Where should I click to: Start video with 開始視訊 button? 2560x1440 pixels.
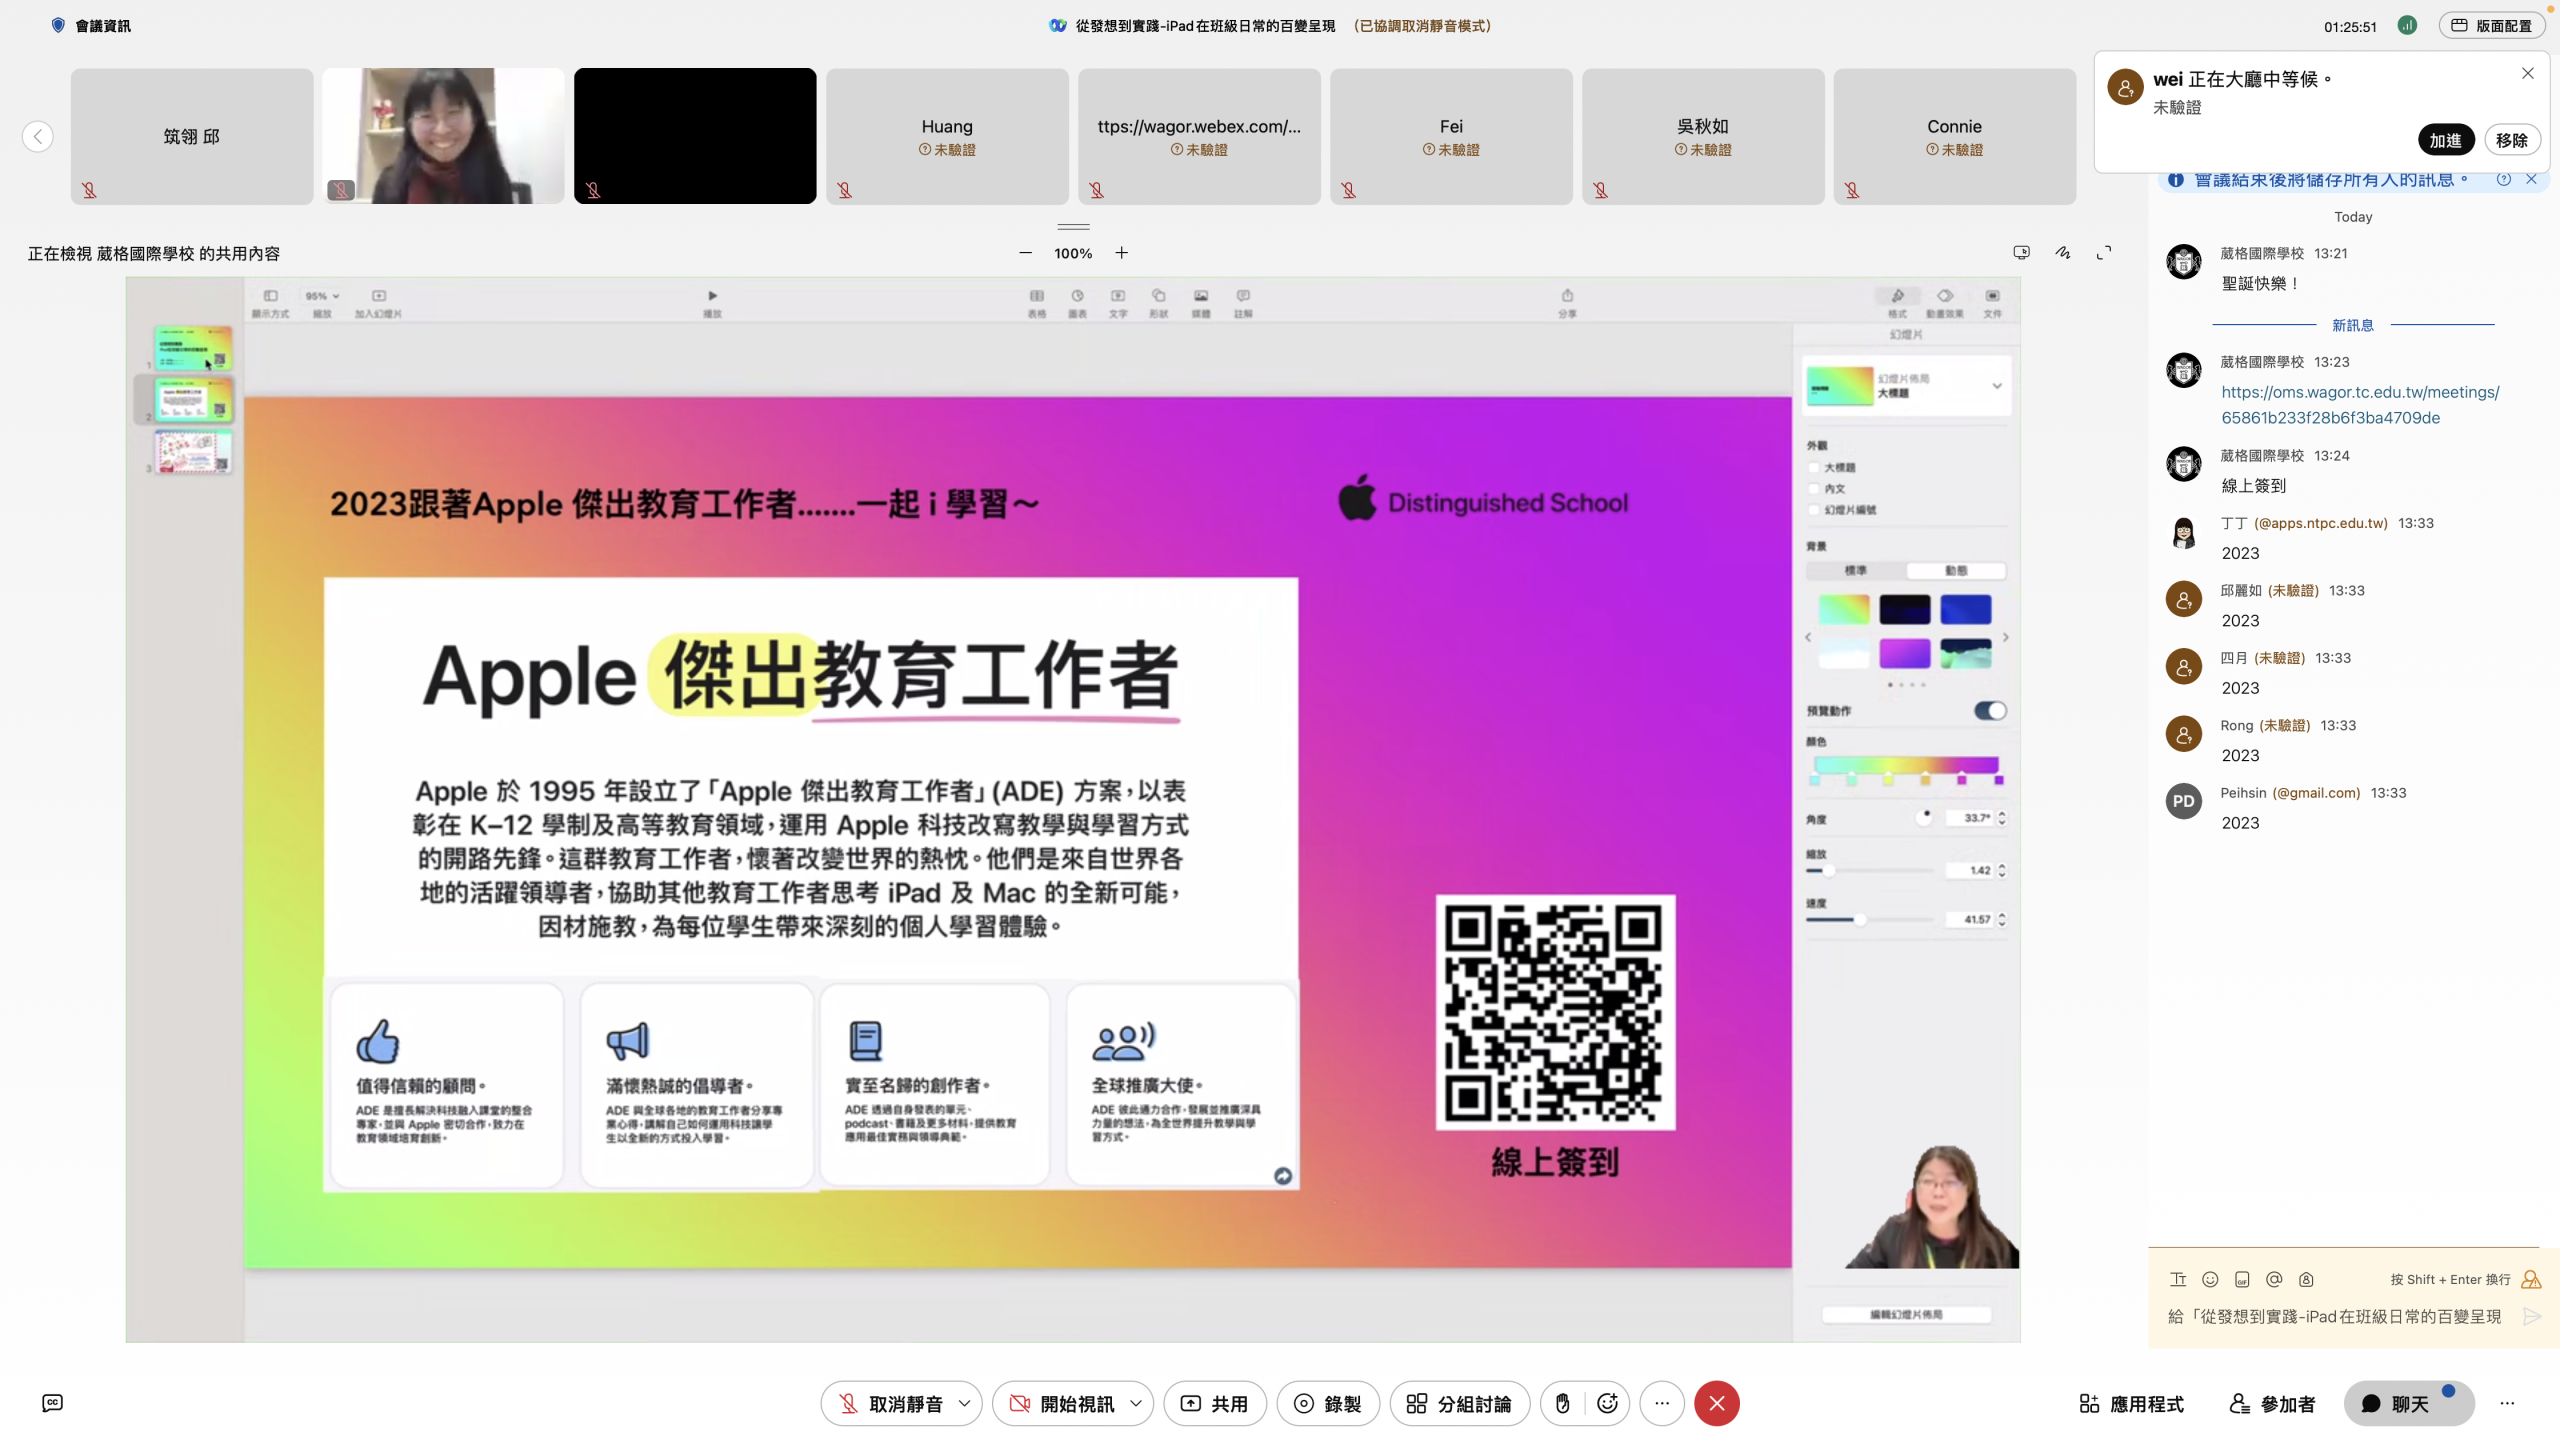[x=1062, y=1403]
